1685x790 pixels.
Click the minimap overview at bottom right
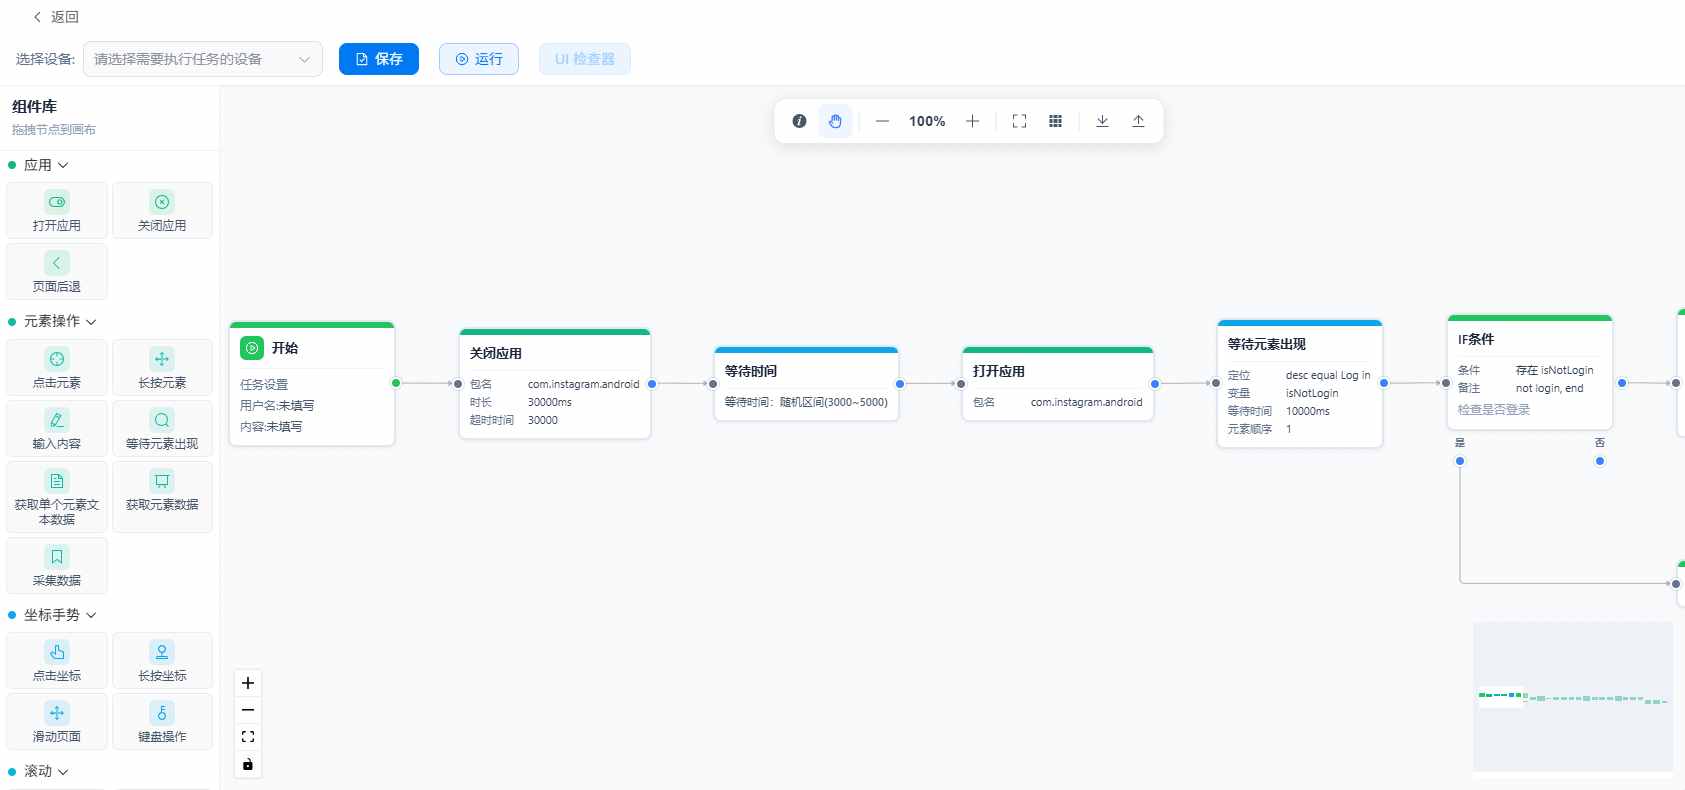coord(1573,697)
